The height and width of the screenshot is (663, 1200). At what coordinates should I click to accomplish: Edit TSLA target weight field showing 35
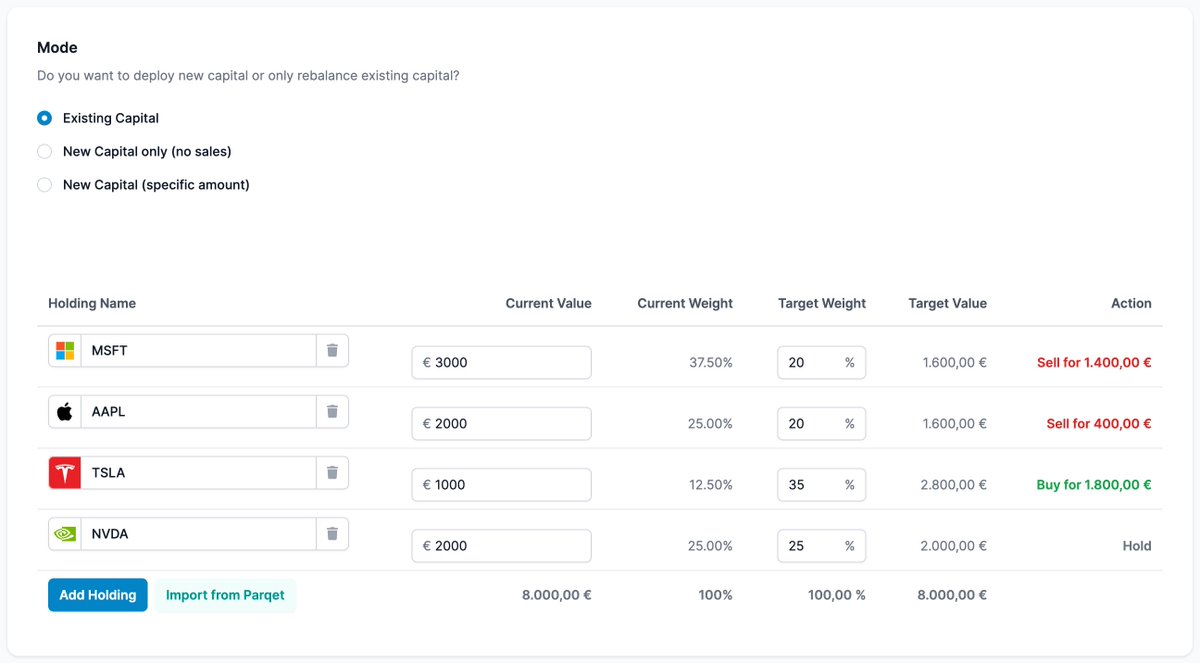click(821, 485)
